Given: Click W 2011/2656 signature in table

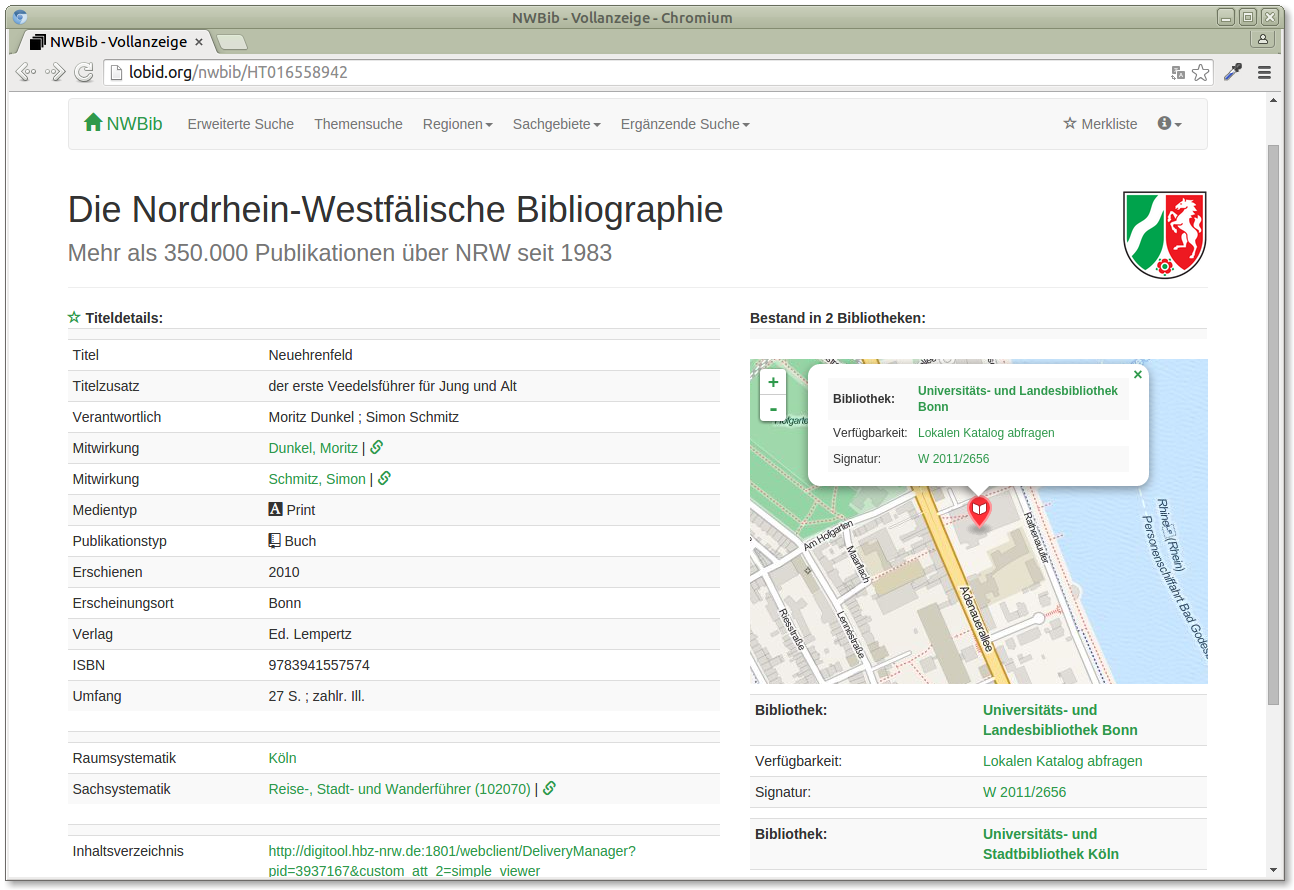Looking at the screenshot, I should coord(1024,792).
